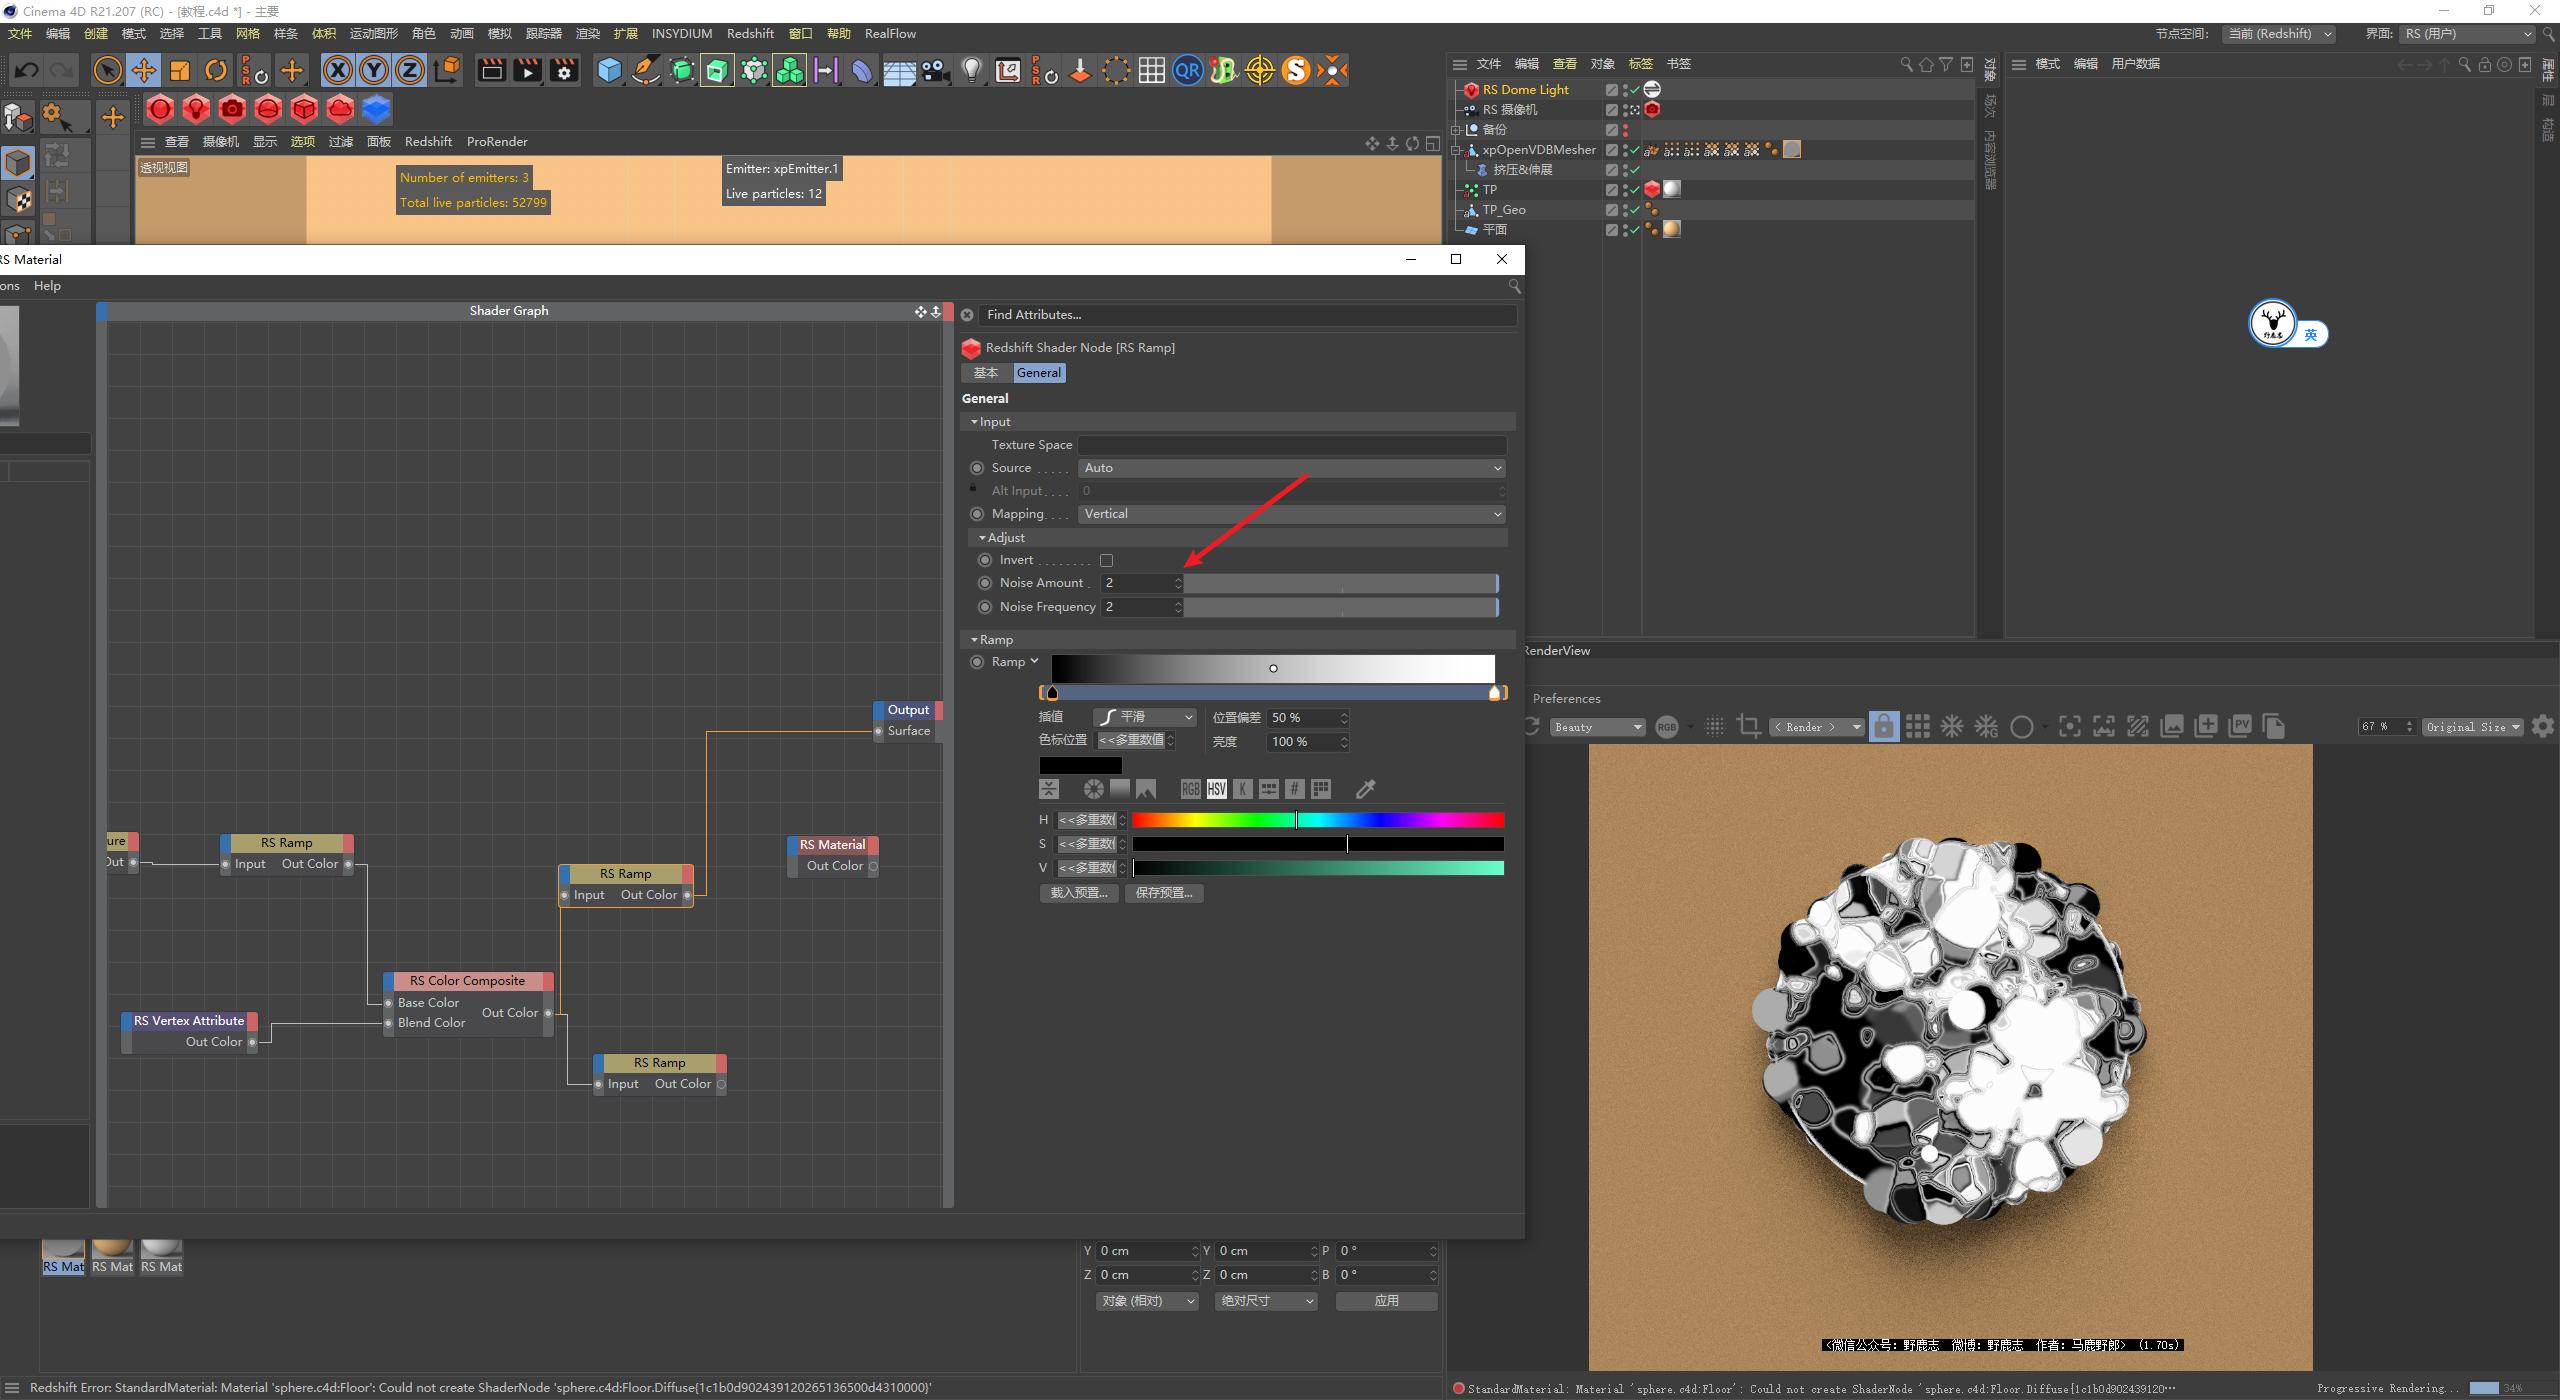Screen dimensions: 2560x1400
Task: Toggle the green enable checkmark for TP_Geo
Action: tap(1633, 210)
